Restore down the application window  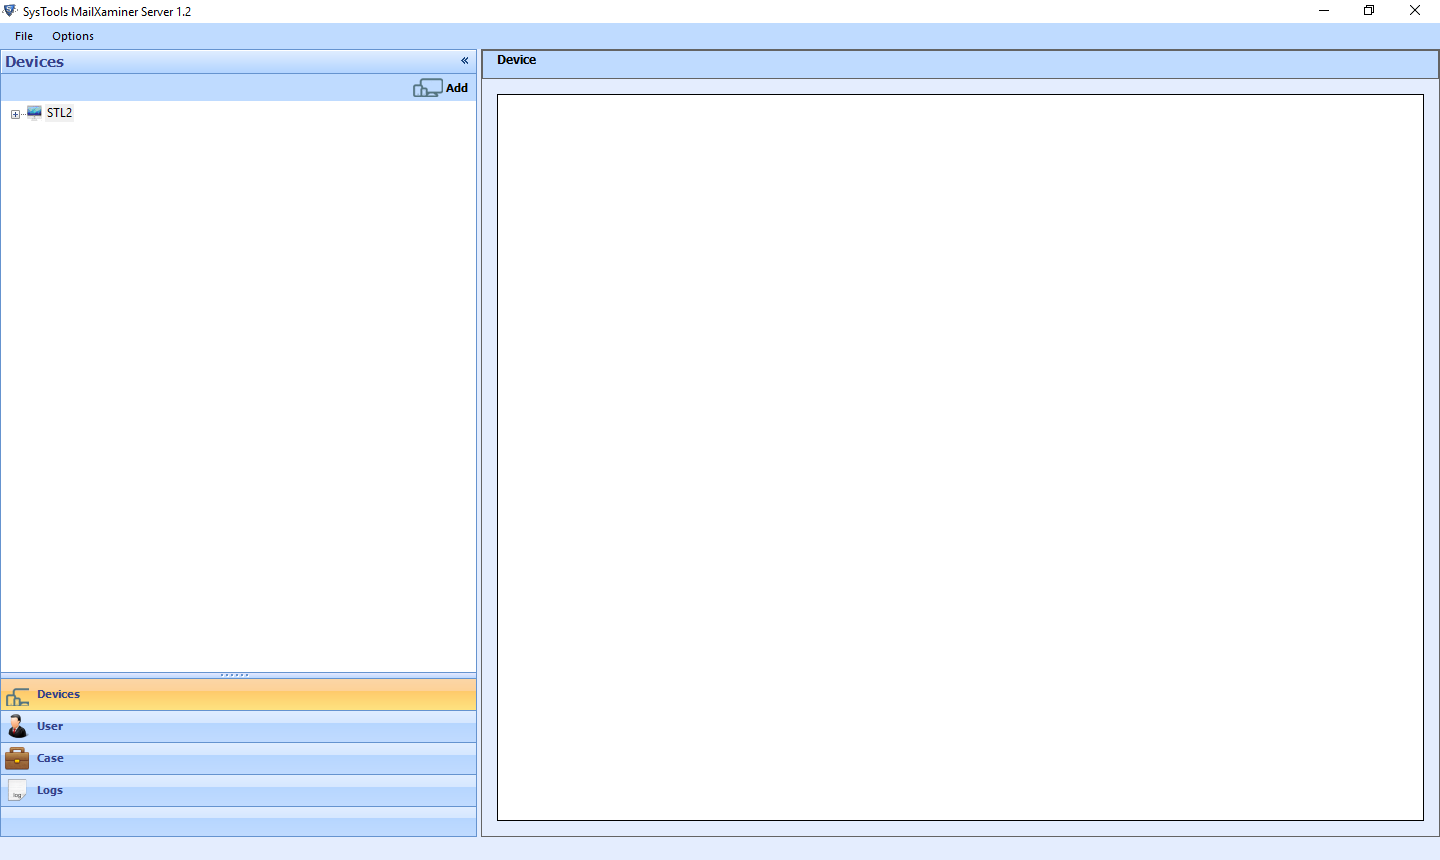click(x=1369, y=11)
